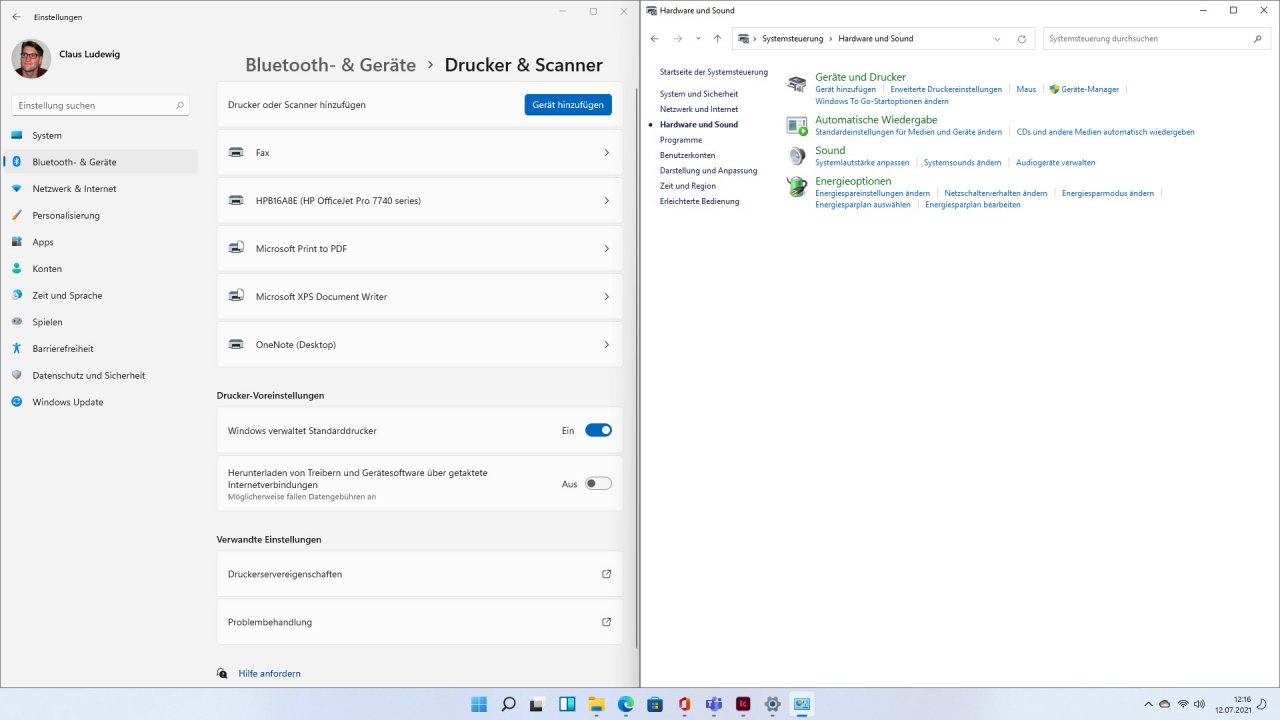Click the back arrow in Einstellungen window

tap(16, 17)
